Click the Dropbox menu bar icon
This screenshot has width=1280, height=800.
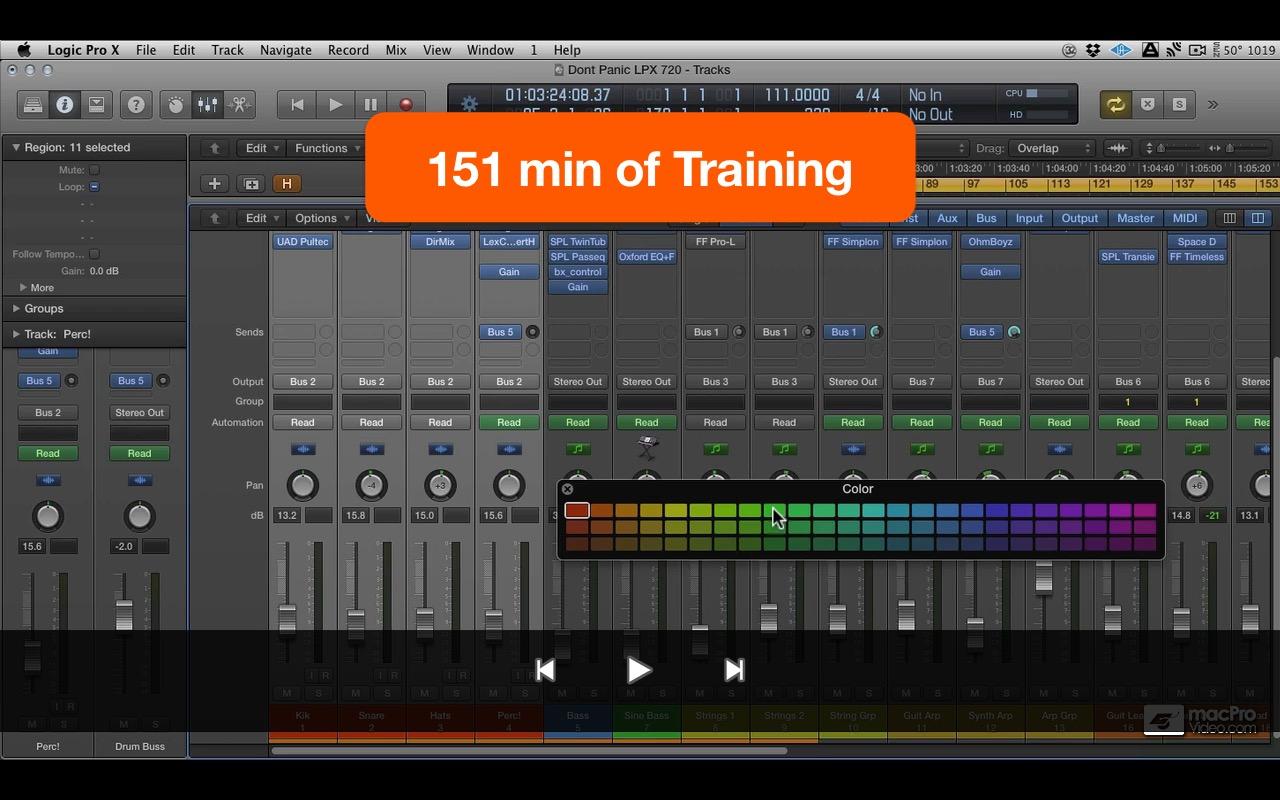pyautogui.click(x=1094, y=50)
